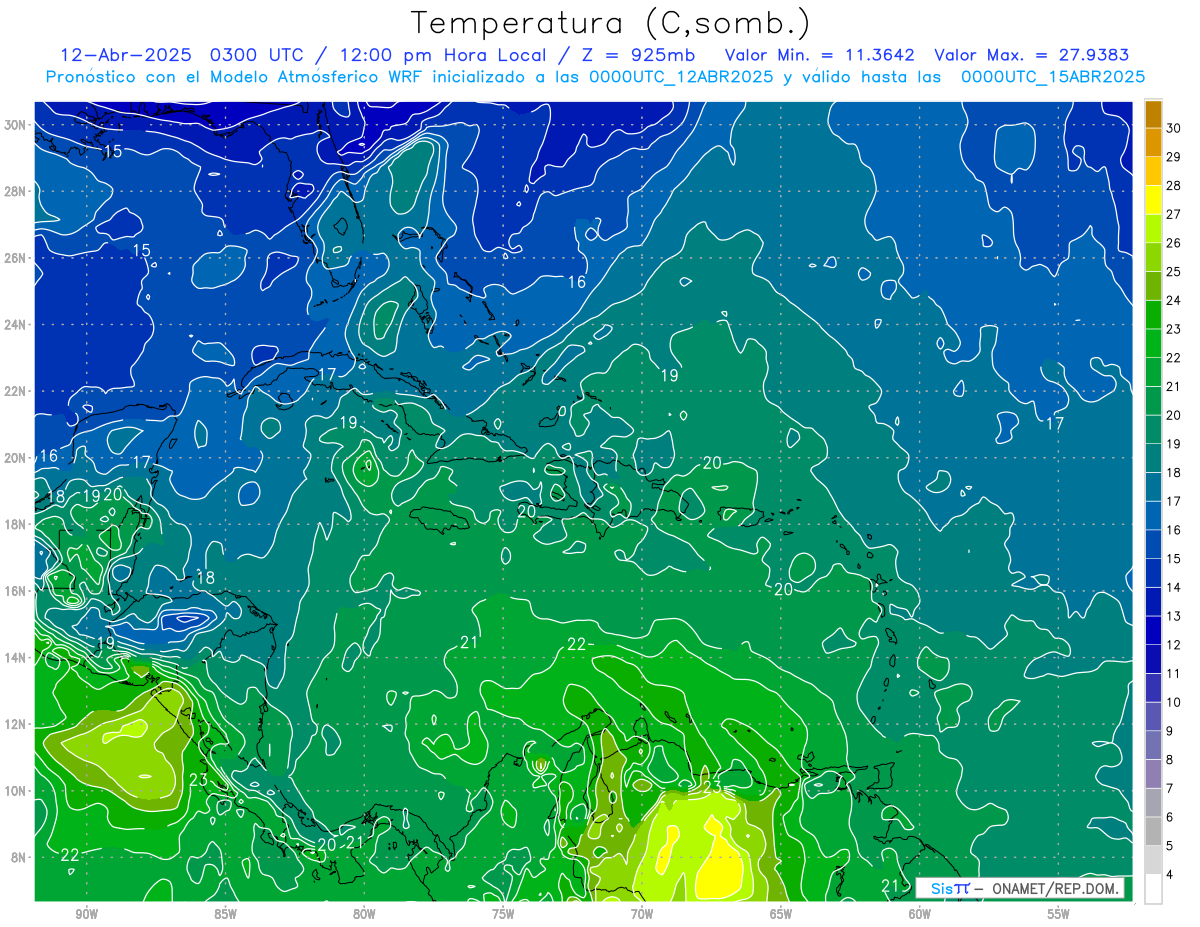Pick the purple swatch between 8 and 9
The image size is (1200, 927).
coord(1154,745)
